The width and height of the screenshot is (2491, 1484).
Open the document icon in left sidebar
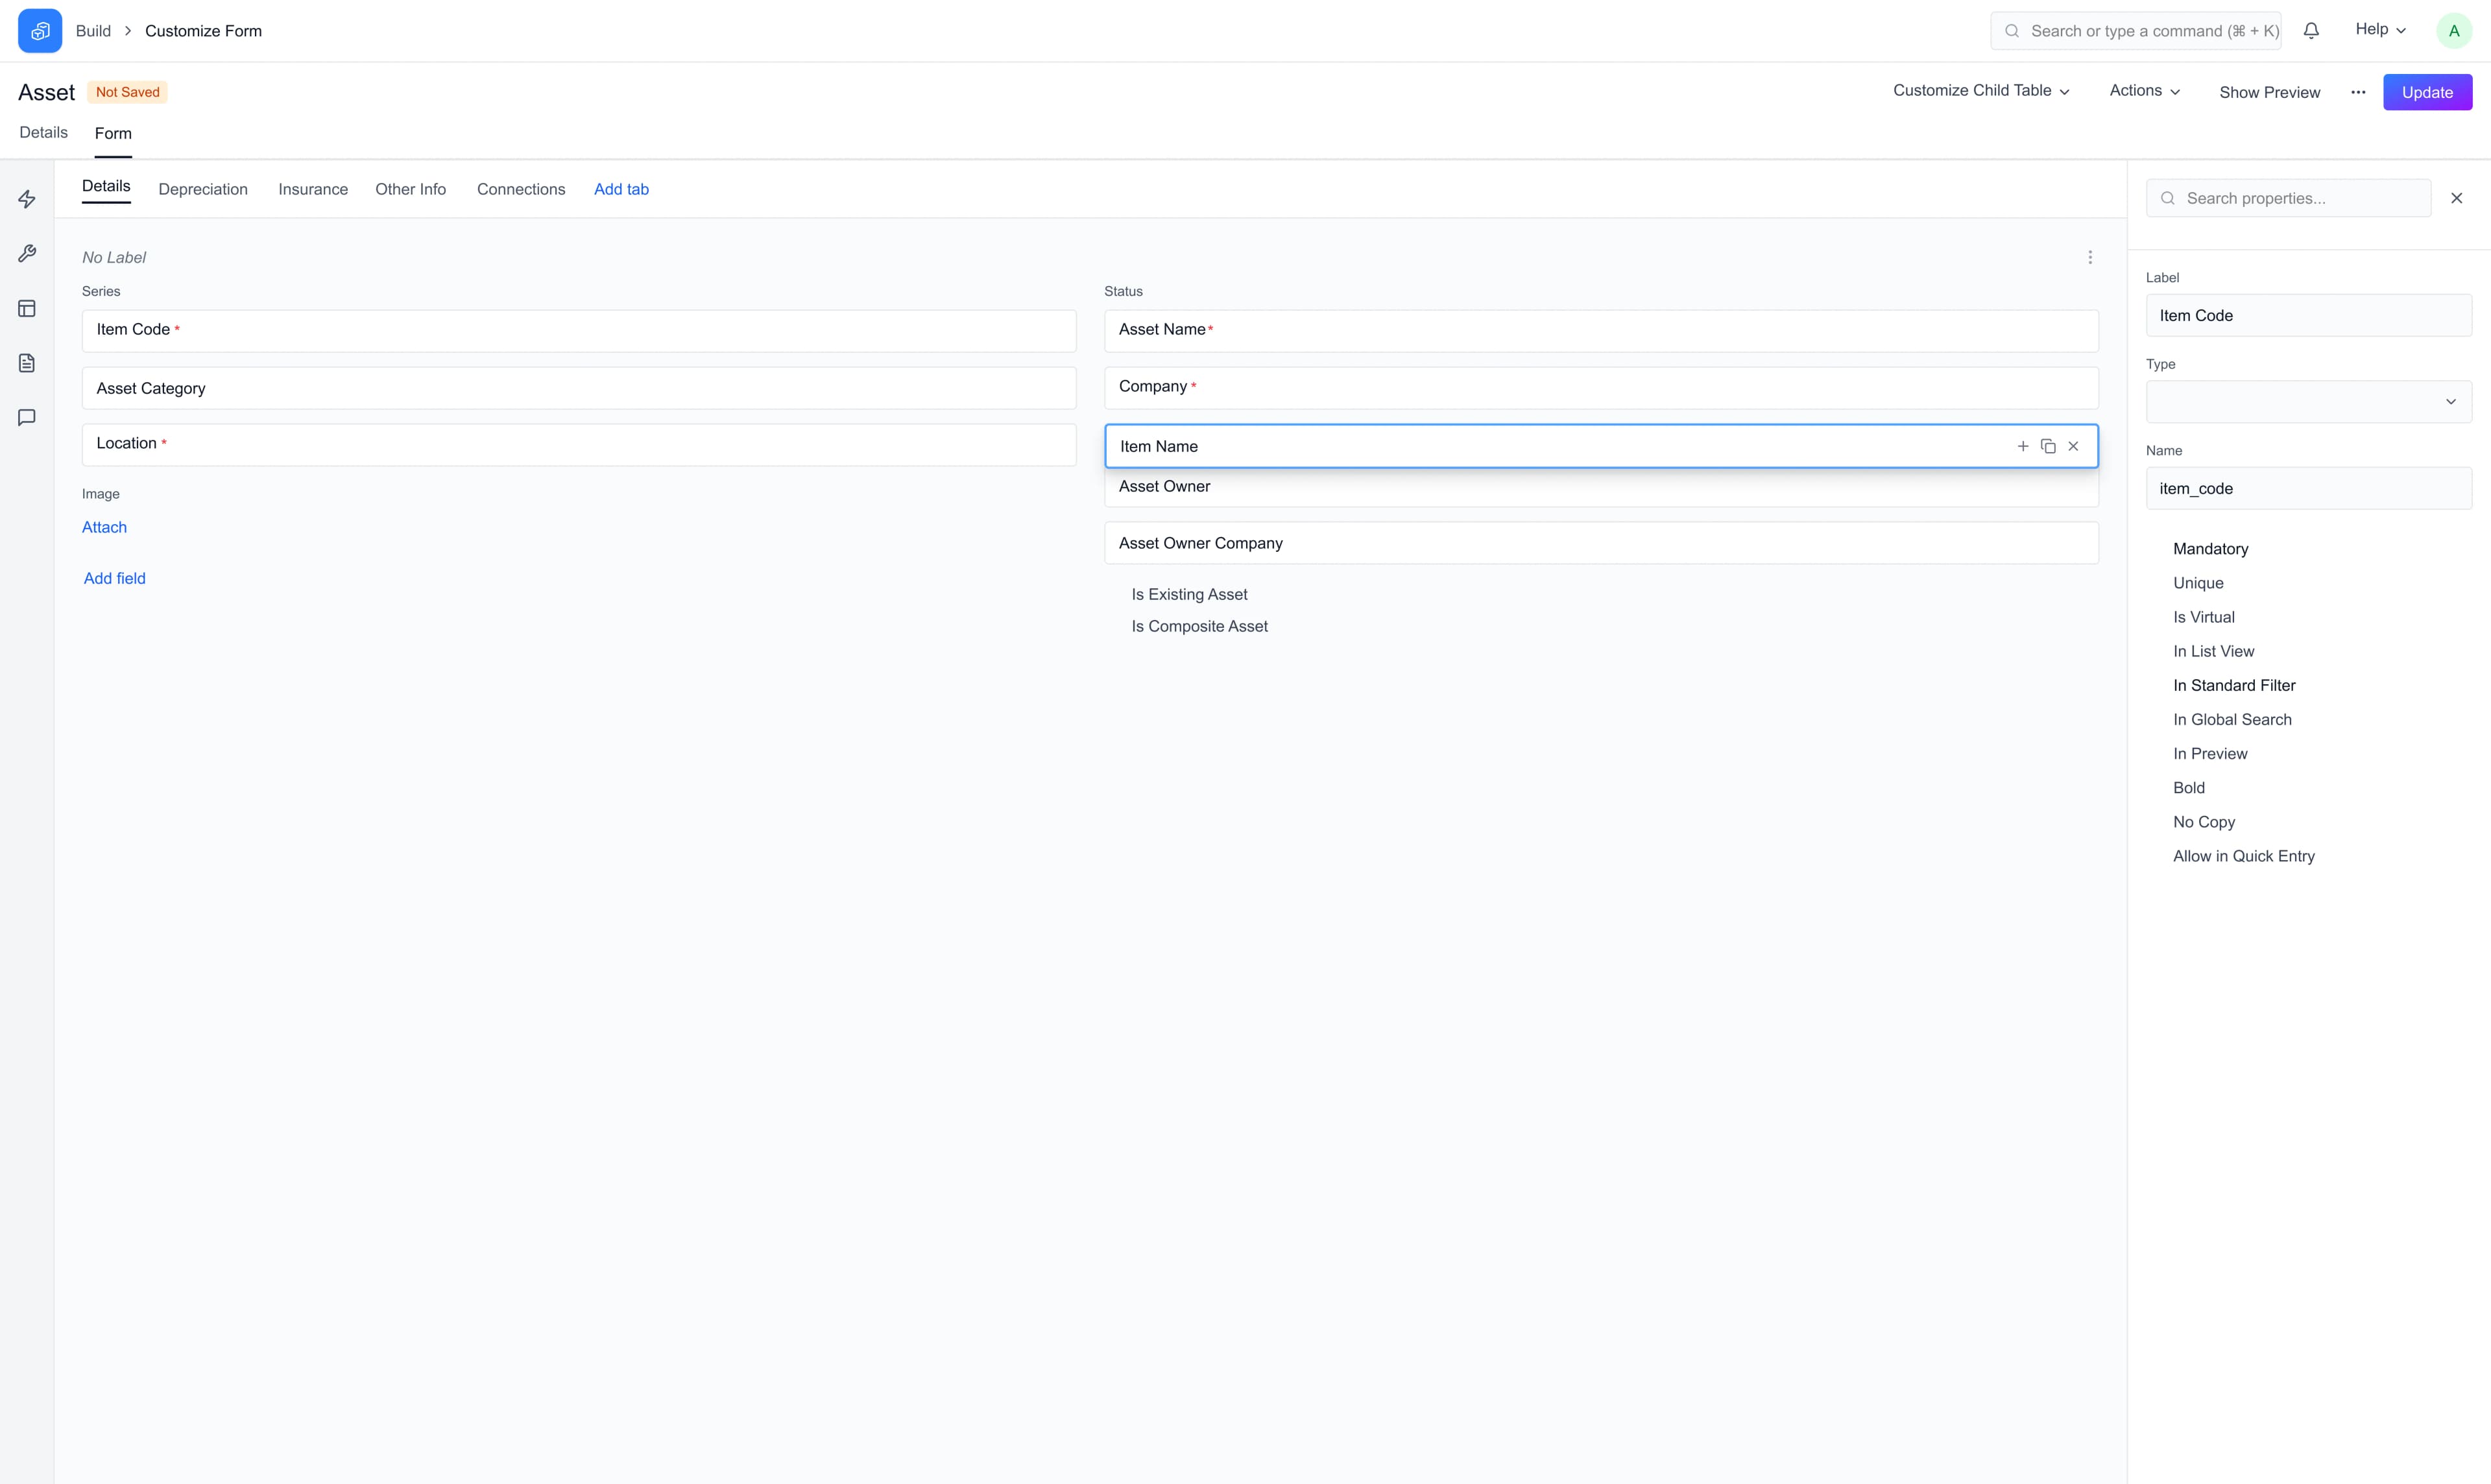26,362
